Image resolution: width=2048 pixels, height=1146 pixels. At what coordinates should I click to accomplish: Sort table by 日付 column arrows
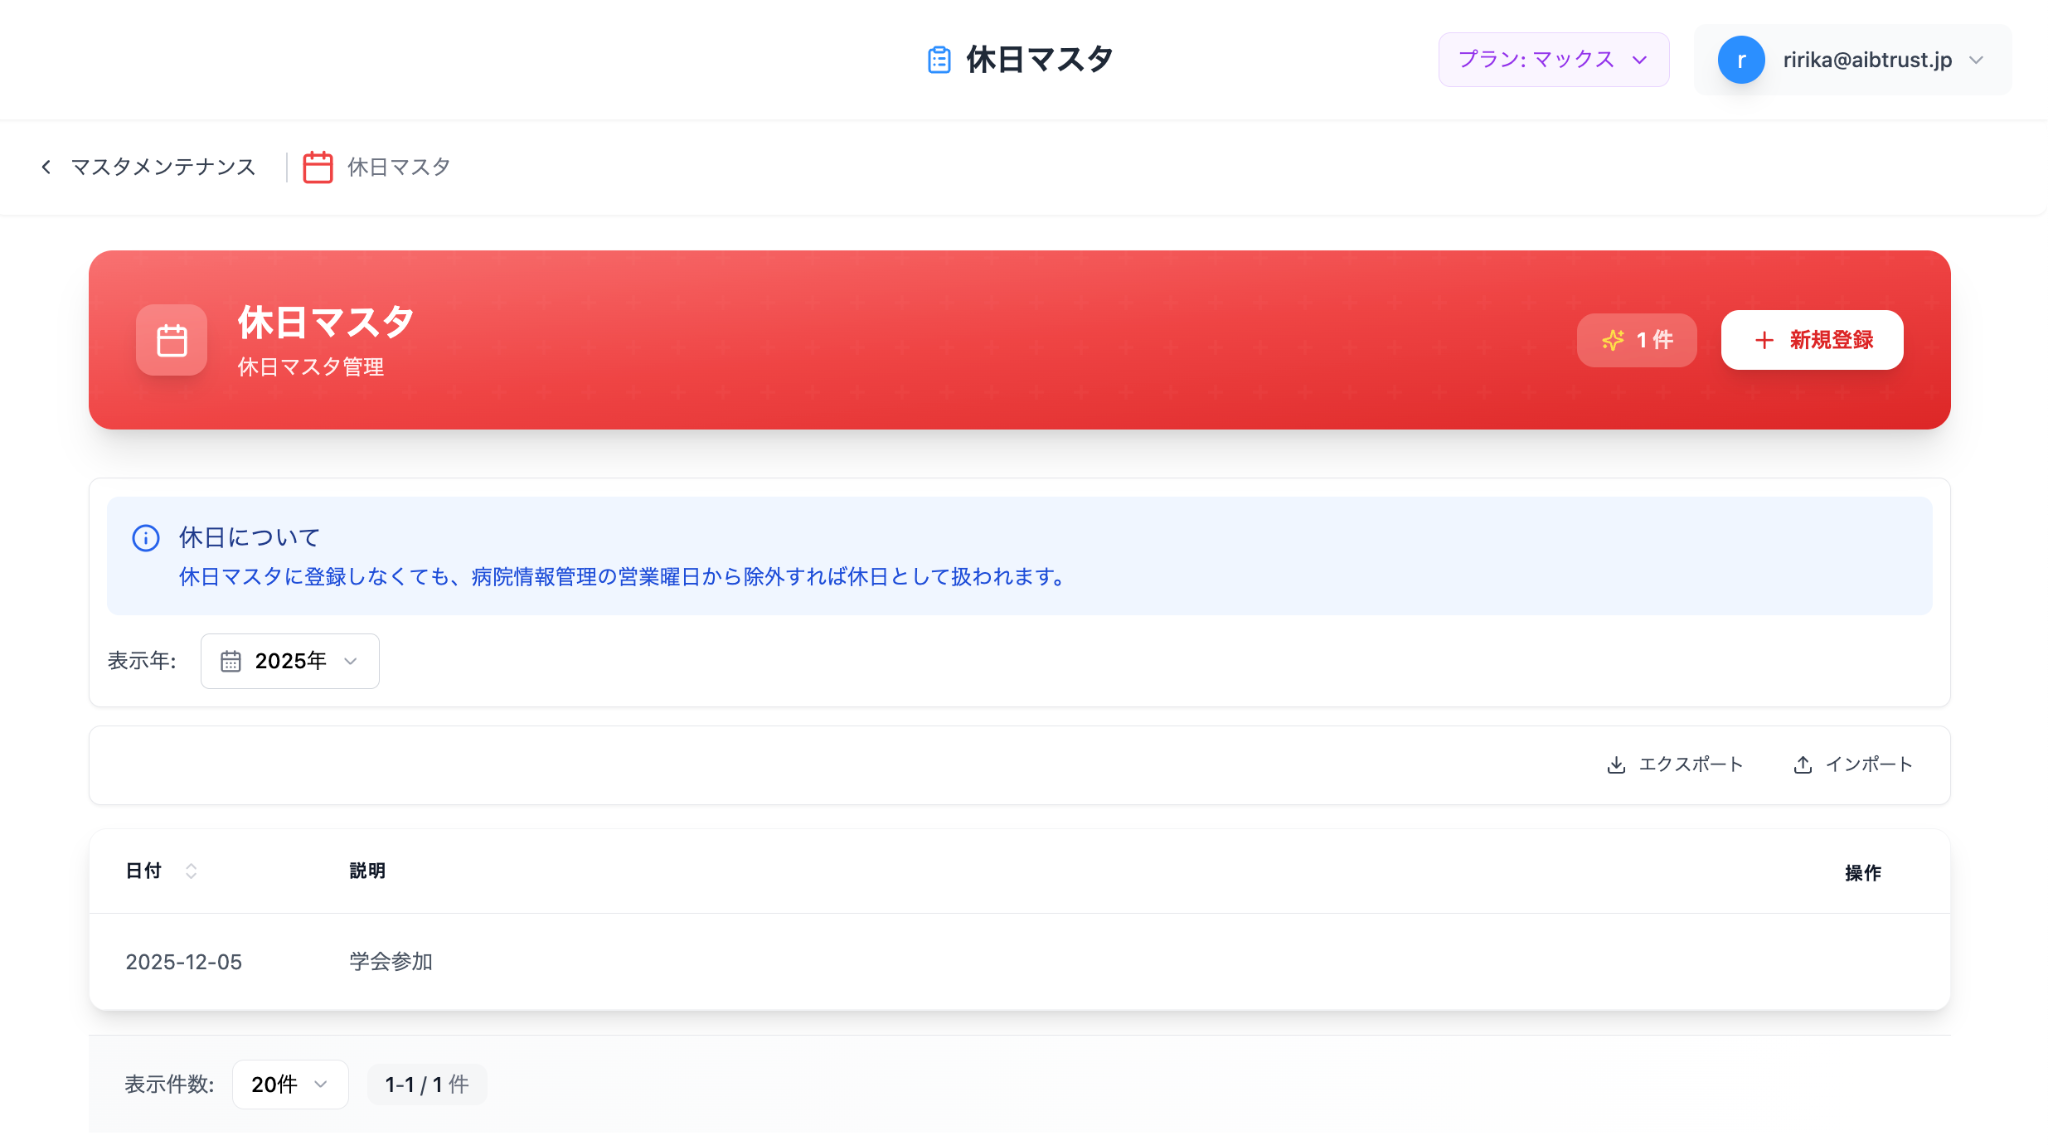click(191, 871)
